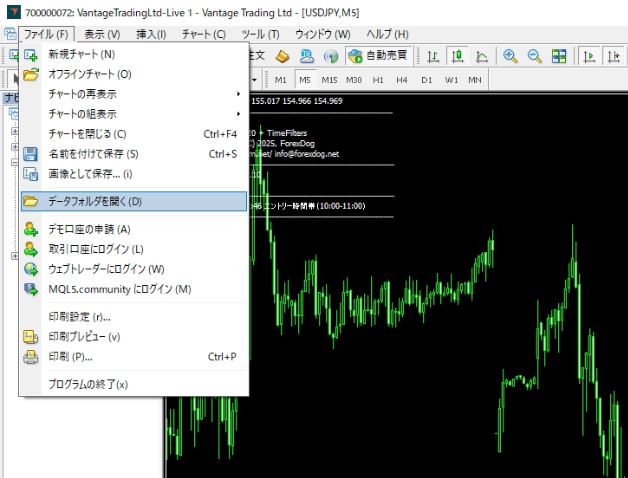
Task: Click the globe icon beside ウェブトレーダーにログイン
Action: [x=31, y=269]
